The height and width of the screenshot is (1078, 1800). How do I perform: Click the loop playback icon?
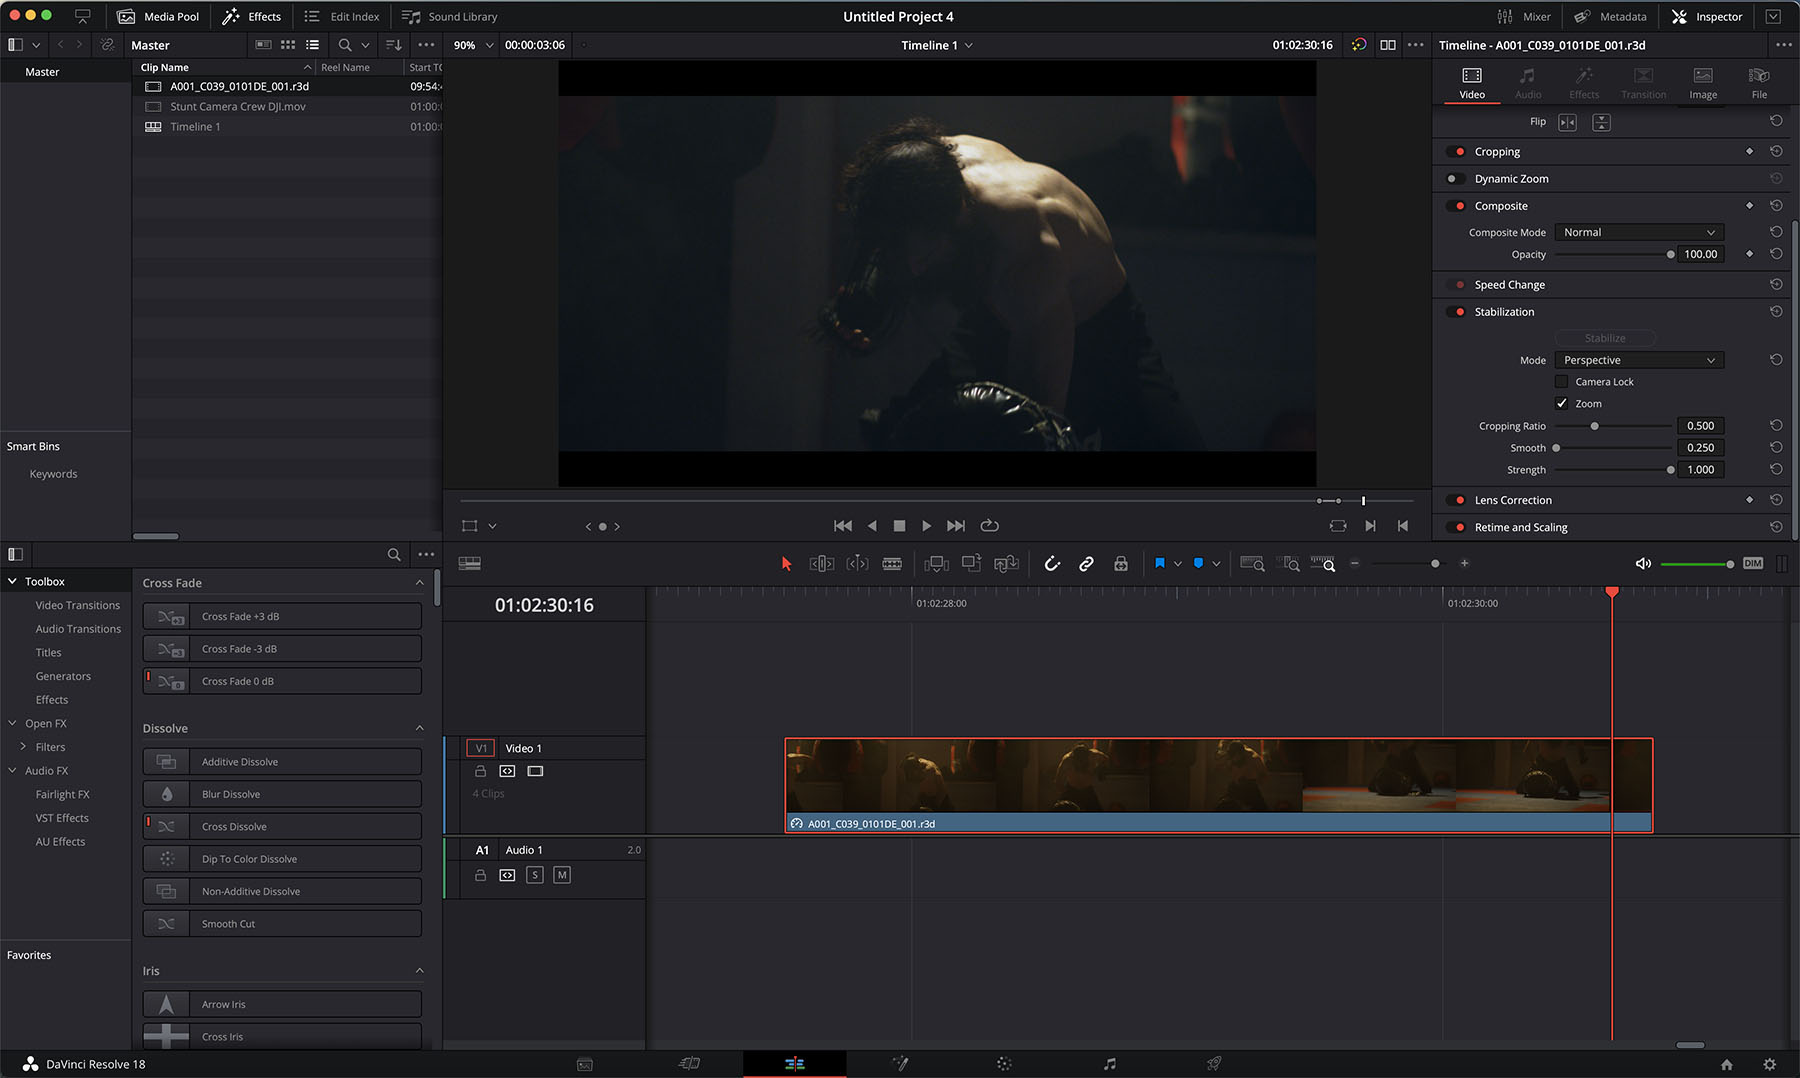point(989,526)
